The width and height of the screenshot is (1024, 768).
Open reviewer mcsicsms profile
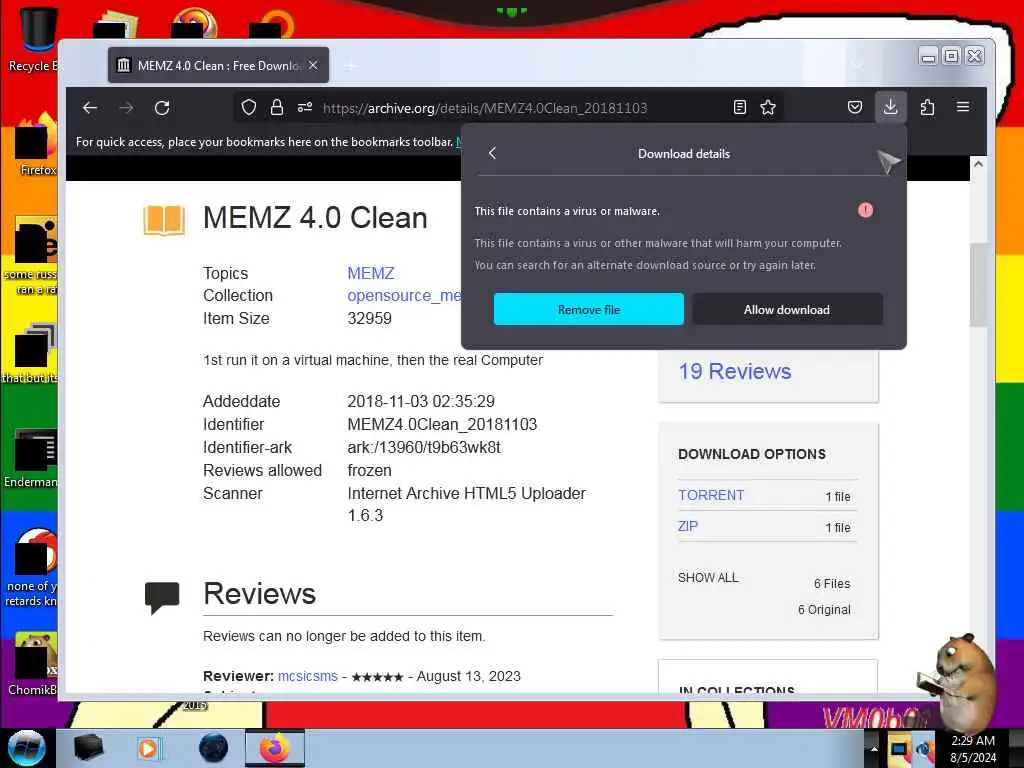point(308,676)
